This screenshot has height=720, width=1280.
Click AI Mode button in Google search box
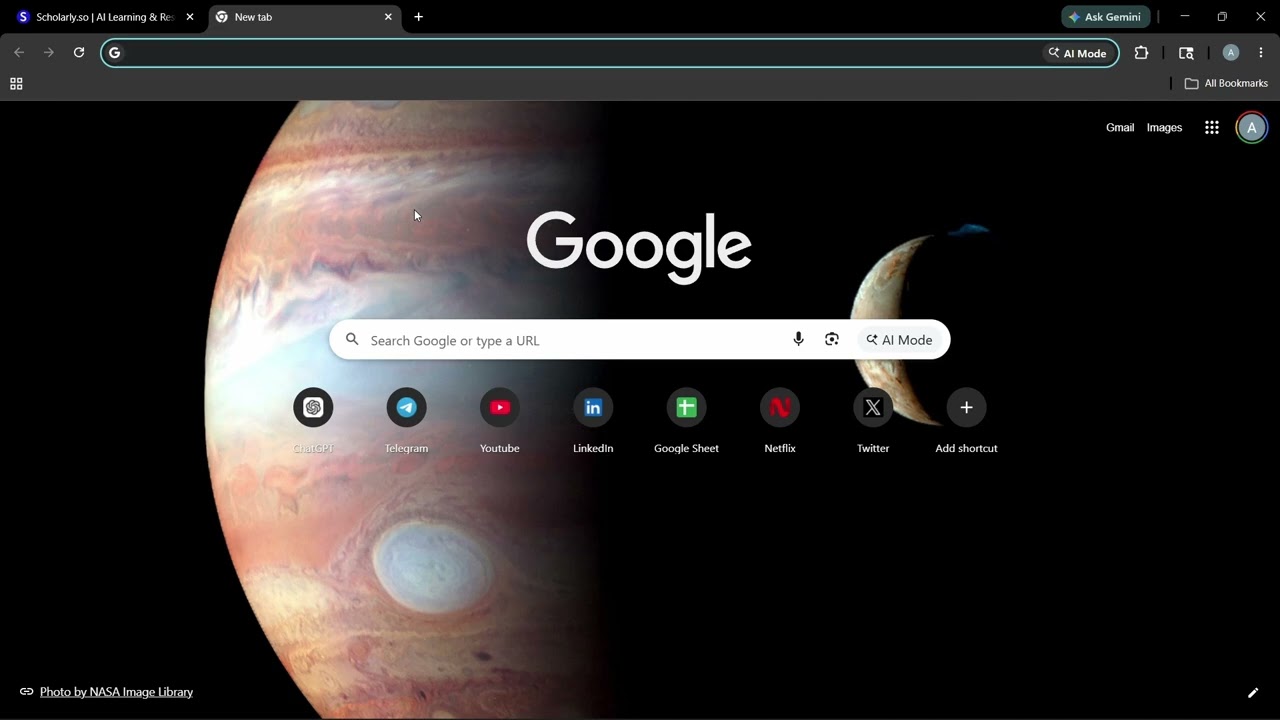[x=899, y=340]
